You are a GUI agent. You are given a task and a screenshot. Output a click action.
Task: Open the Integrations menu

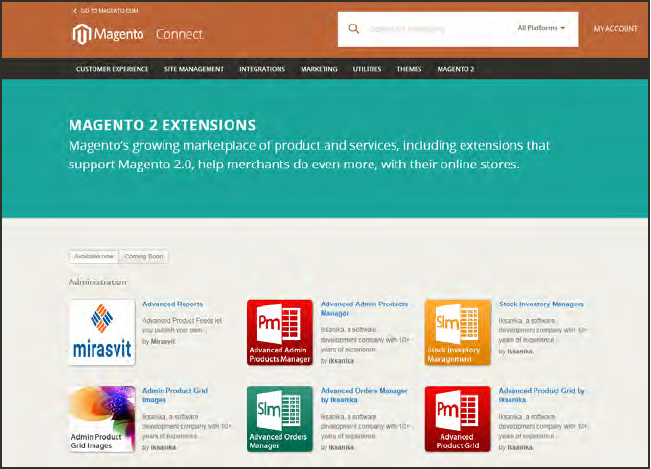pos(262,69)
